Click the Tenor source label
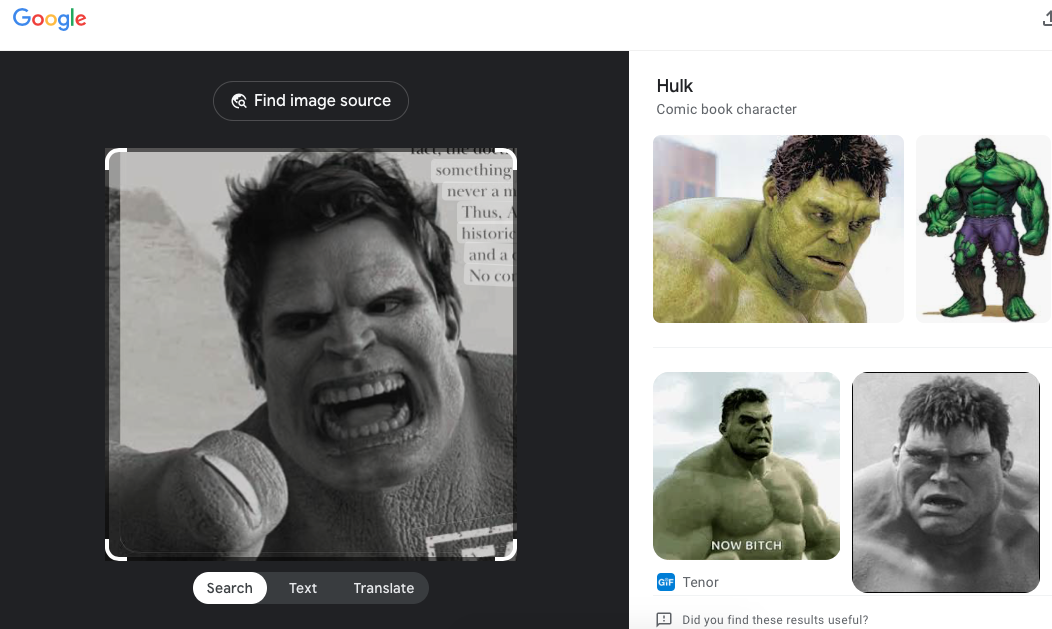The image size is (1052, 629). point(700,582)
